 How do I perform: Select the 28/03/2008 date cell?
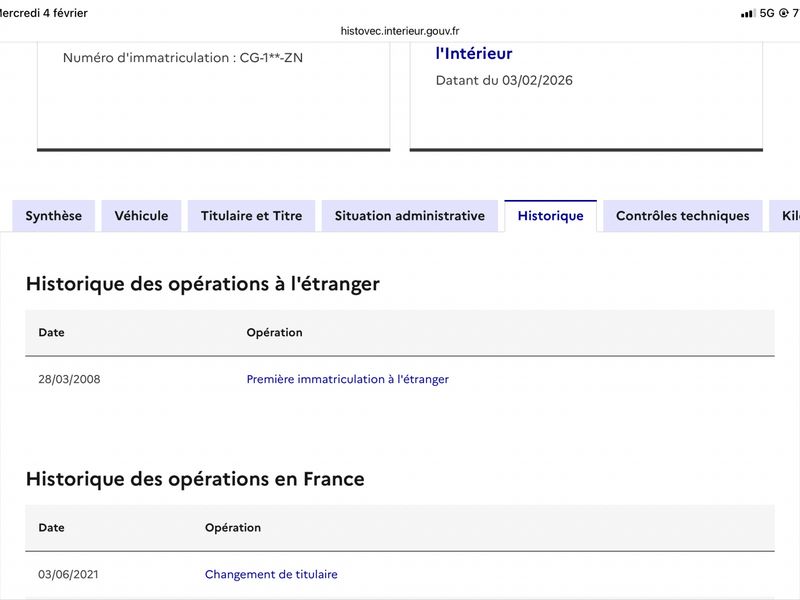coord(69,380)
